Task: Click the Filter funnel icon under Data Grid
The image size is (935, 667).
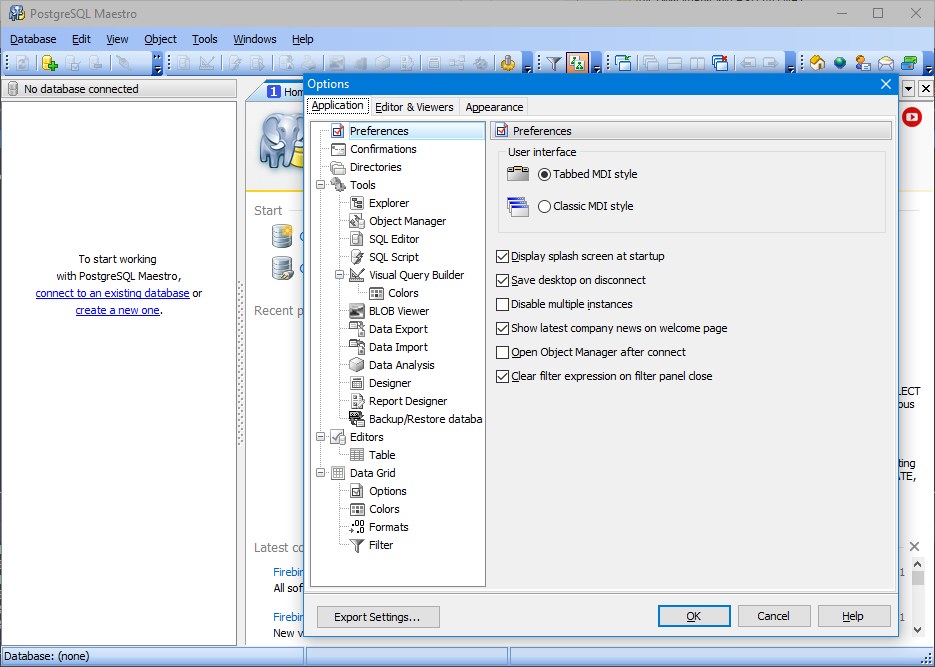Action: pos(357,545)
